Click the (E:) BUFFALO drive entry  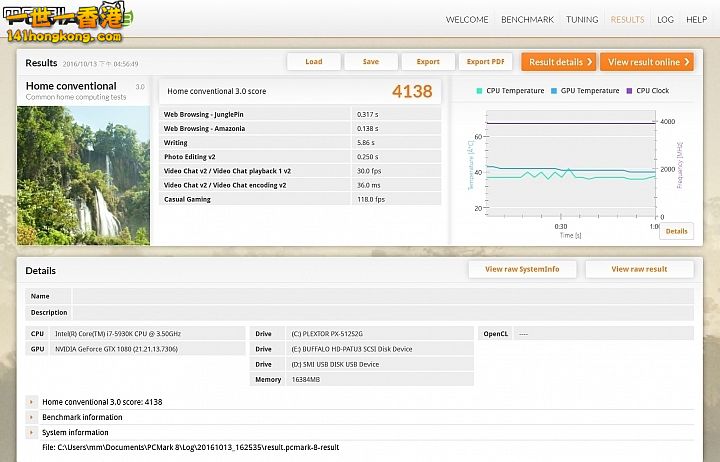coord(352,349)
